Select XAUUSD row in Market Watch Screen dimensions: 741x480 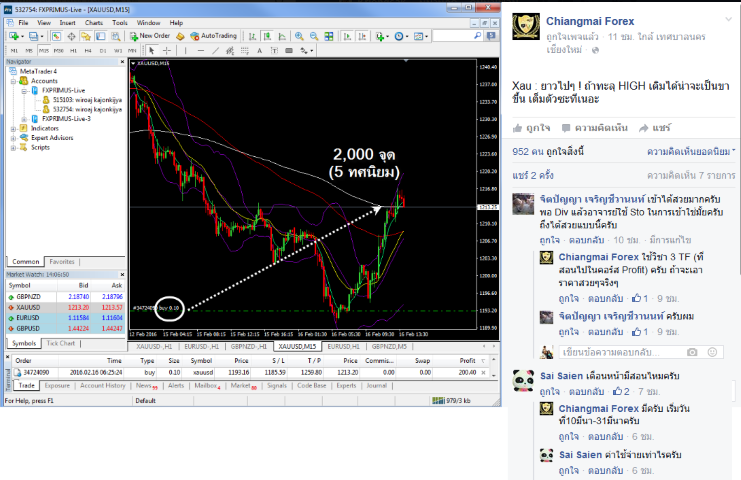tap(66, 308)
